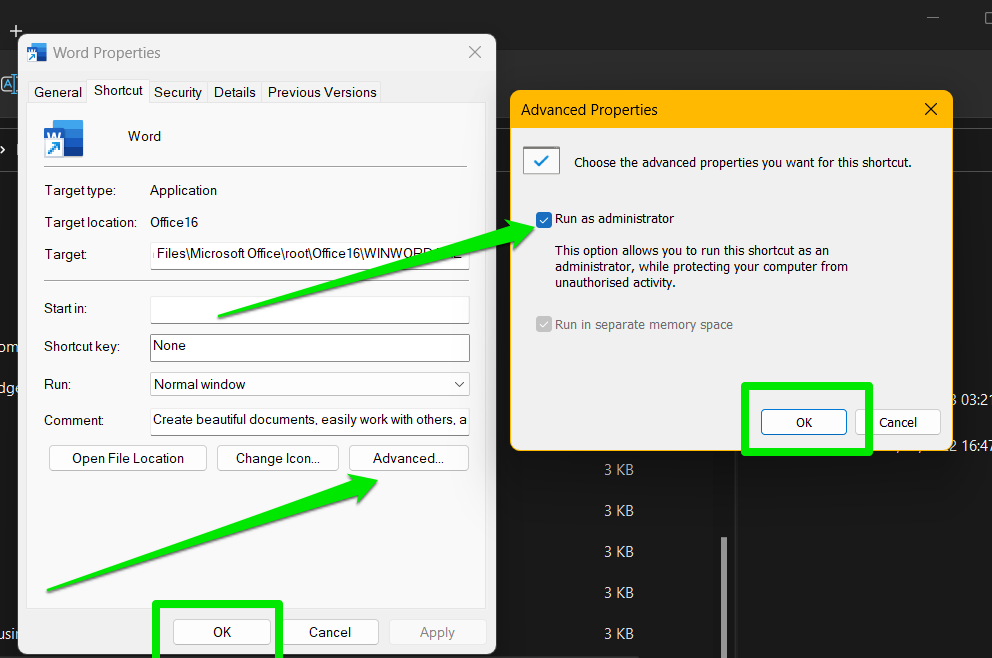Click the Word icon in the Properties title bar

tap(37, 51)
